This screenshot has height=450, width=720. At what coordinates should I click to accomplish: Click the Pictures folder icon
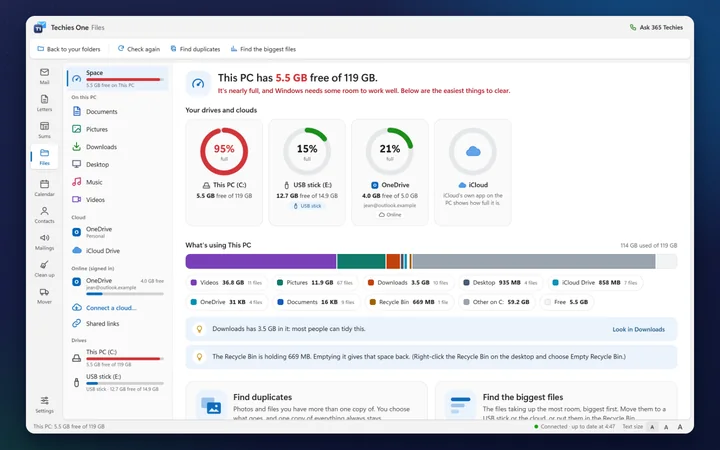click(77, 129)
